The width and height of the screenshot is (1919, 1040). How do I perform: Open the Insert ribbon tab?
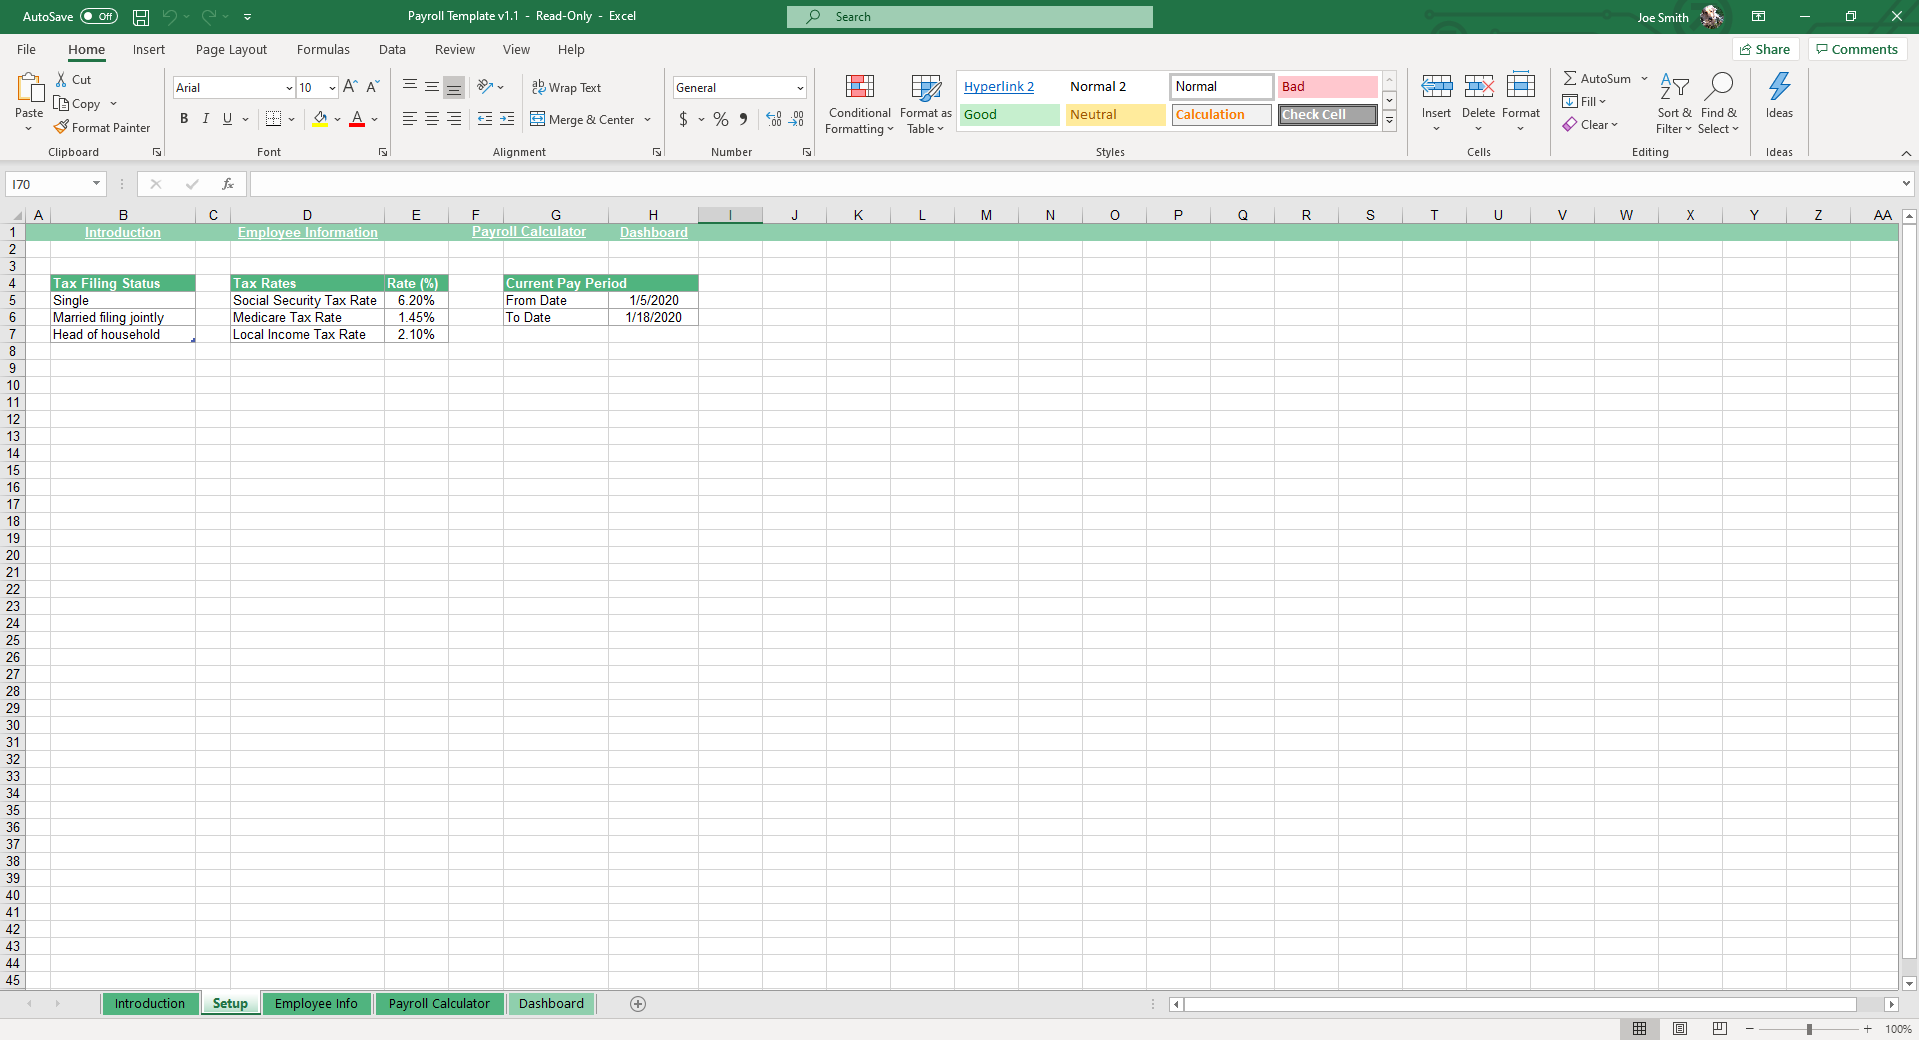(149, 49)
